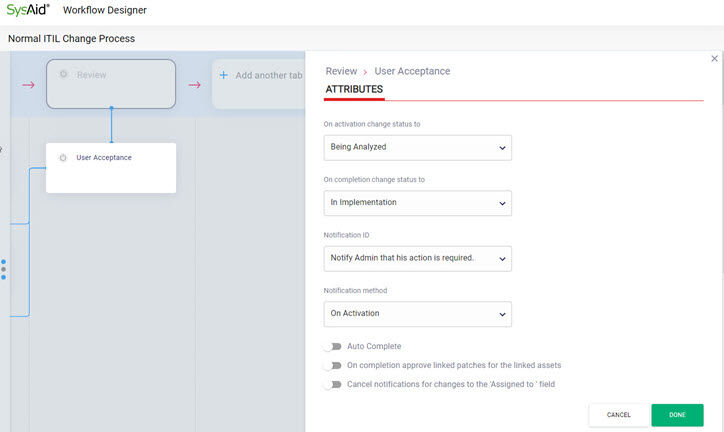Click power icon on Review tab box
724x432 pixels.
tap(64, 74)
